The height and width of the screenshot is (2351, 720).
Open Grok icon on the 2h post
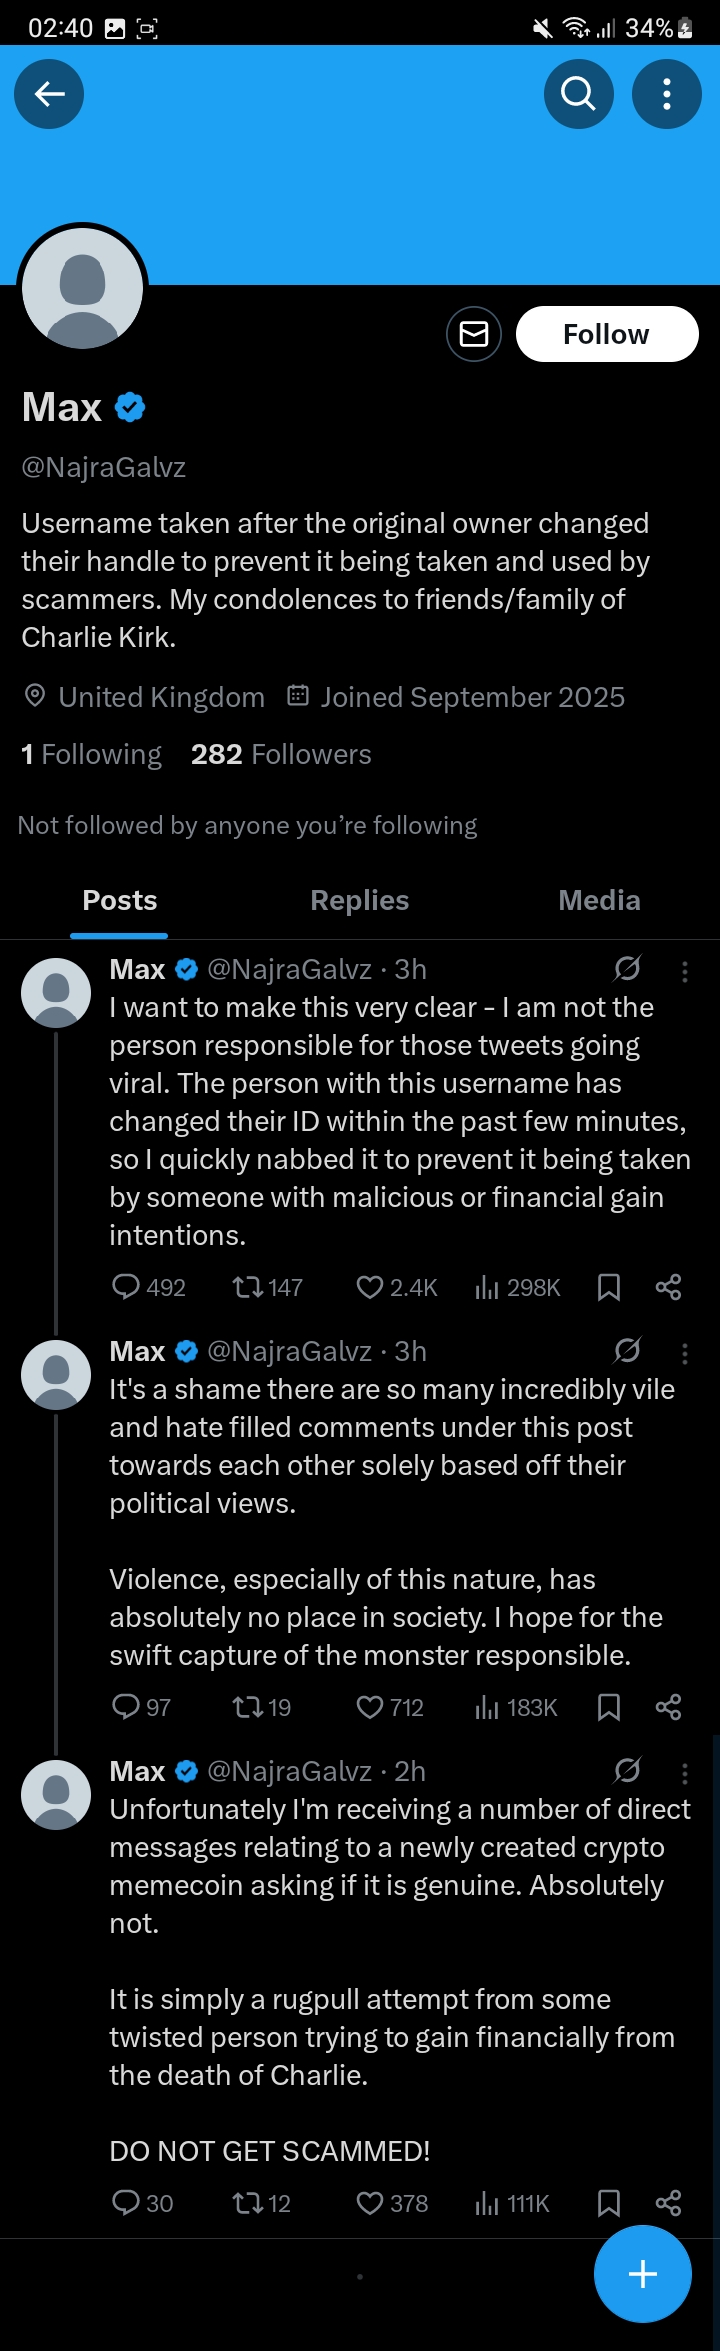tap(627, 1771)
